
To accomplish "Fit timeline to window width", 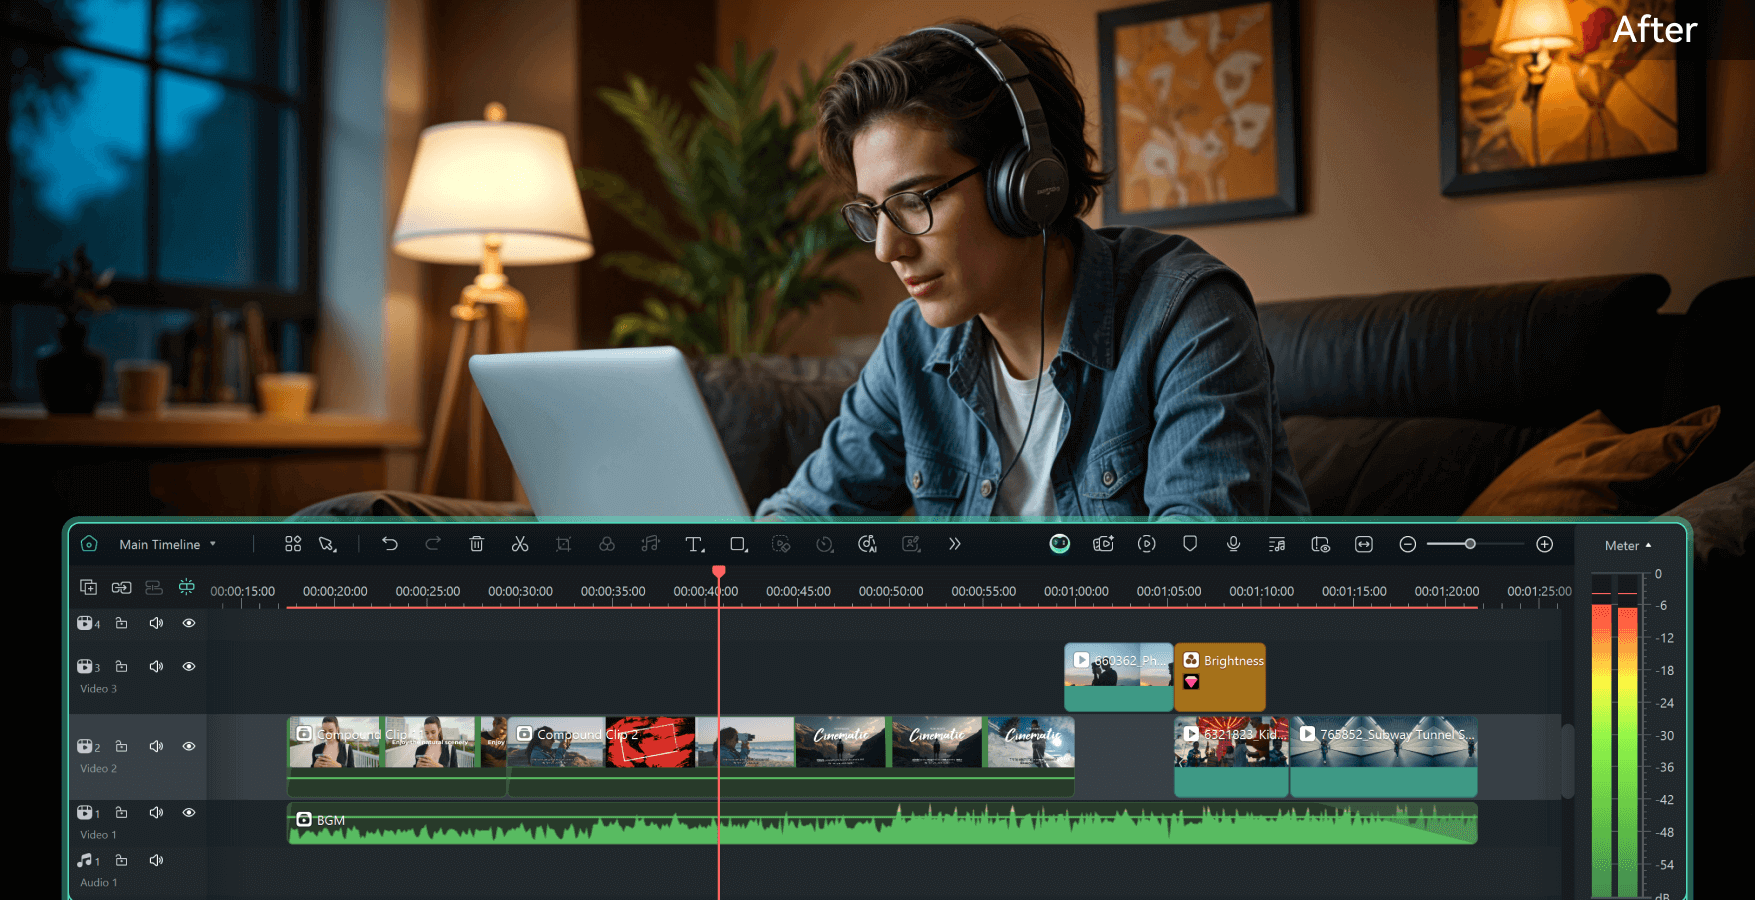I will 1364,544.
